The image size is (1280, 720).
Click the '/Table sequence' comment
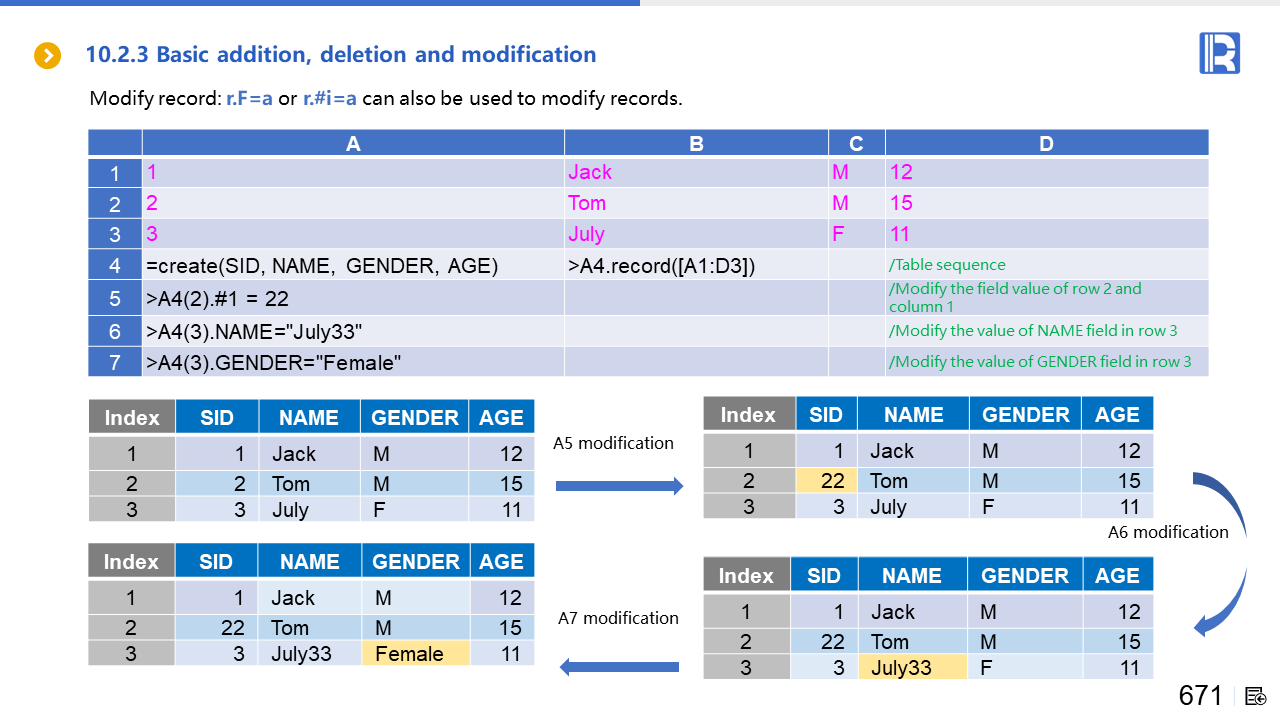coord(947,265)
